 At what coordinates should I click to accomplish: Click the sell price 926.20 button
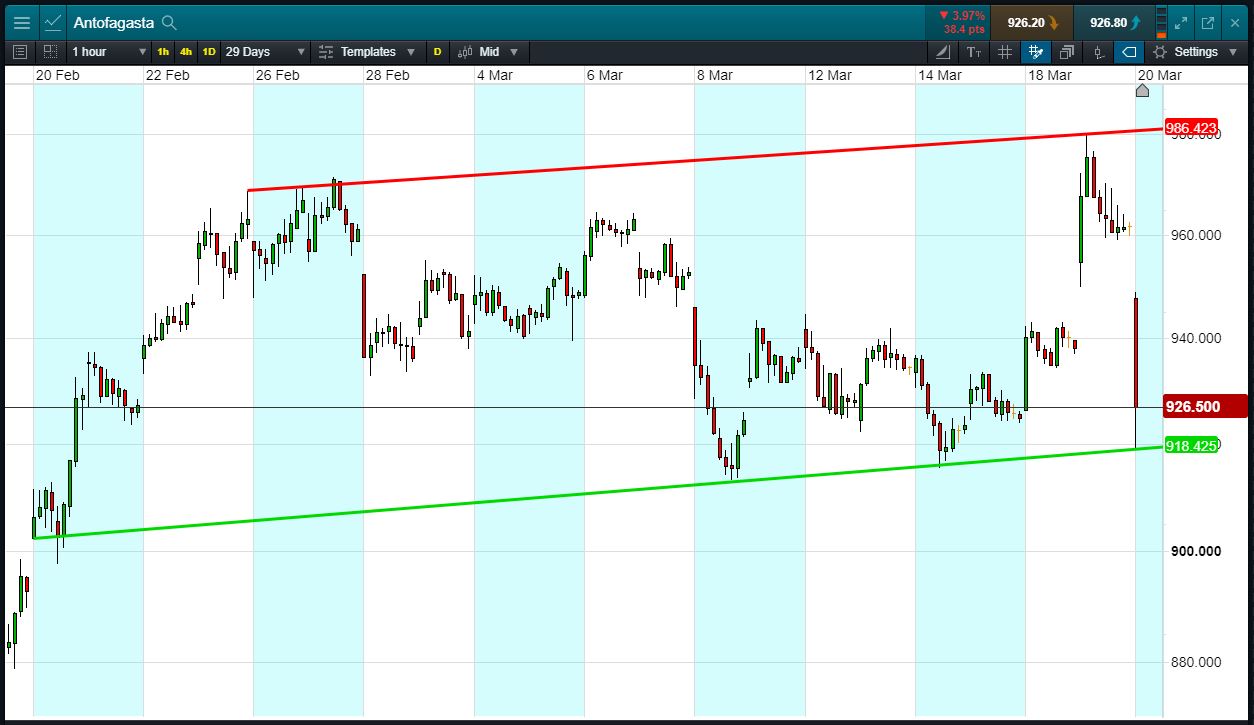(1032, 22)
